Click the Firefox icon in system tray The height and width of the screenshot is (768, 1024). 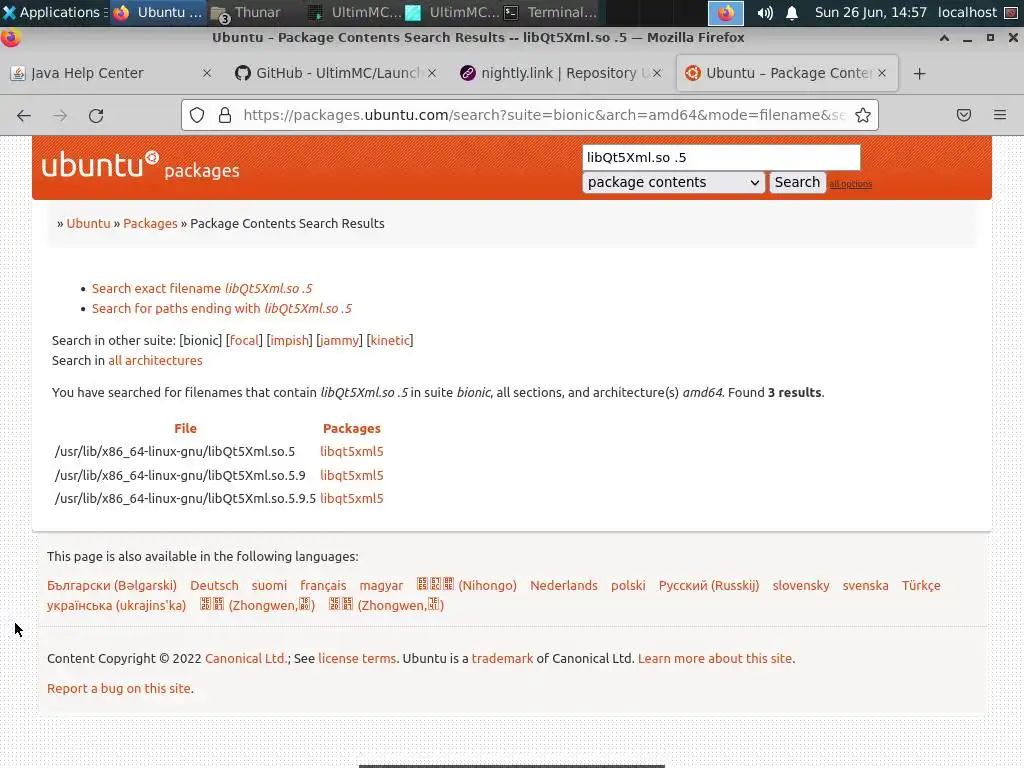click(726, 12)
